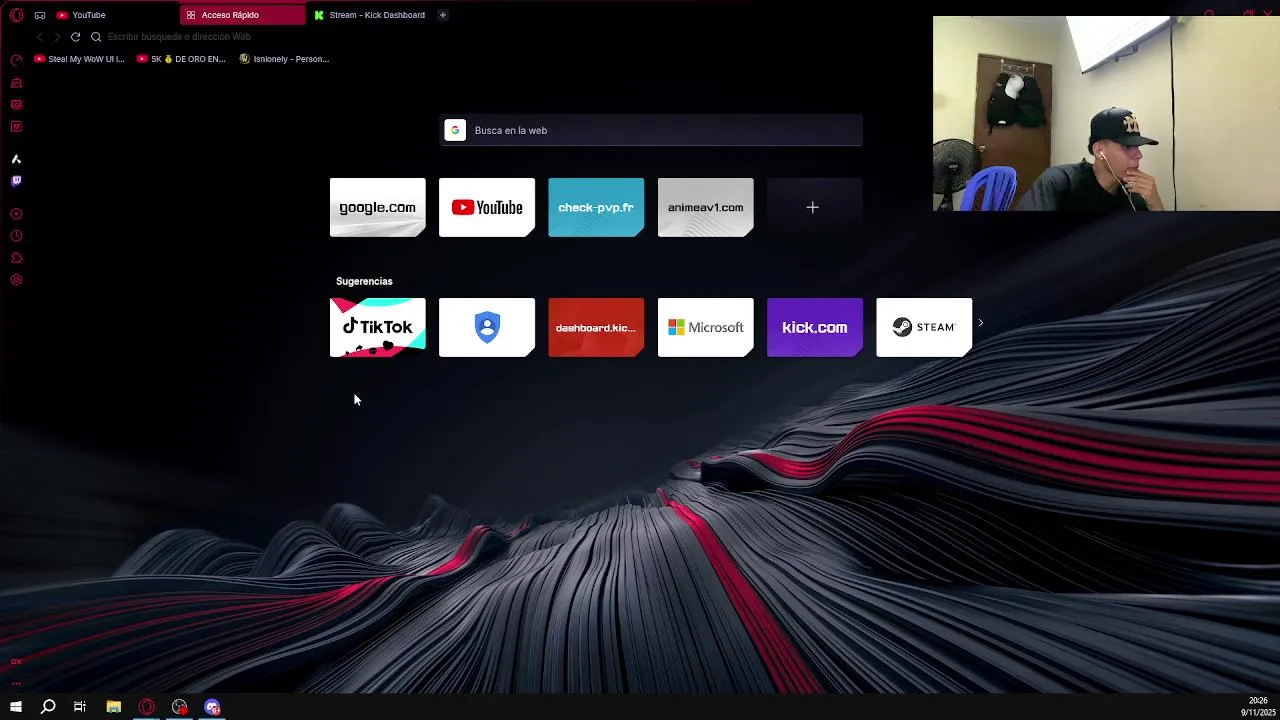Open the GX Mods sidebar icon
This screenshot has width=1280, height=720.
(x=16, y=105)
